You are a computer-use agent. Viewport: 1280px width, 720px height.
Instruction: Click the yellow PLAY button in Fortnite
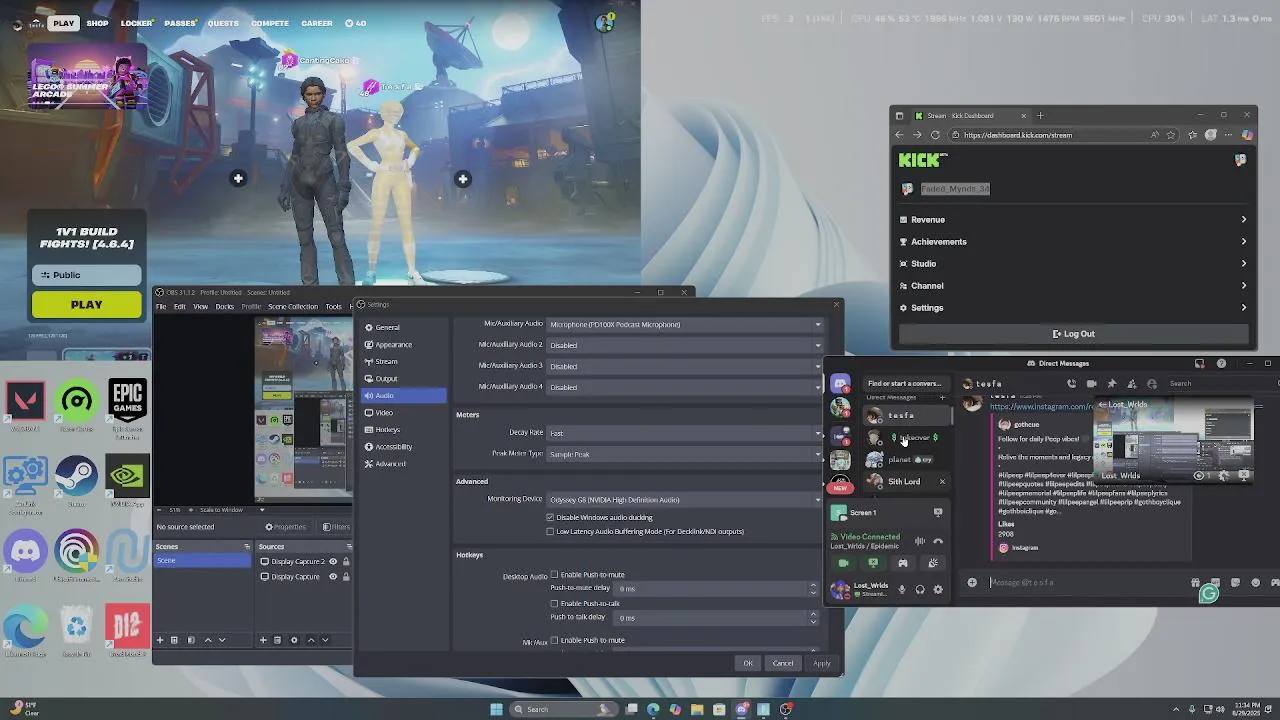click(86, 304)
